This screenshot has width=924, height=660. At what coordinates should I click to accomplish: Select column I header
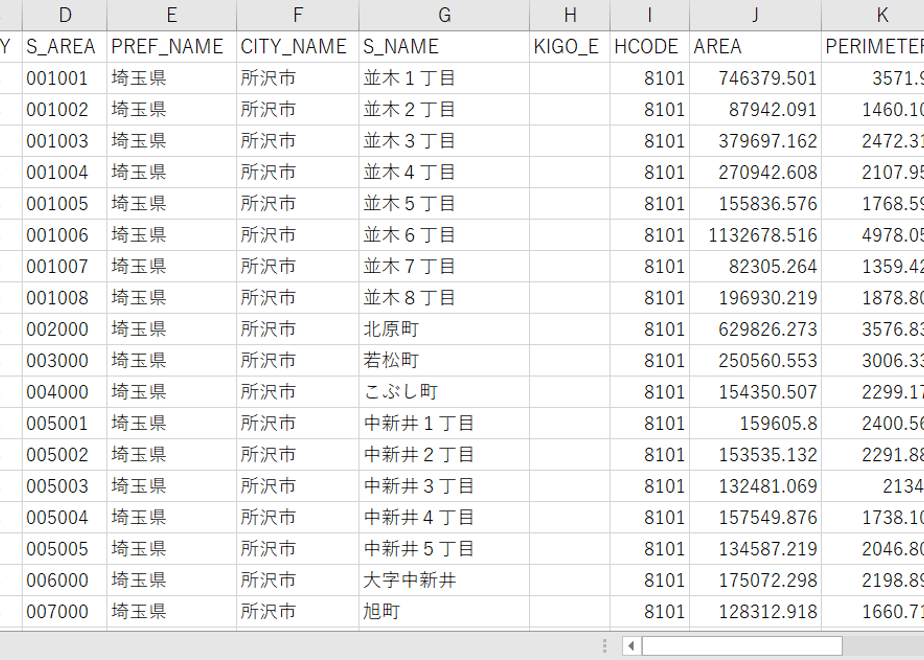pyautogui.click(x=649, y=15)
